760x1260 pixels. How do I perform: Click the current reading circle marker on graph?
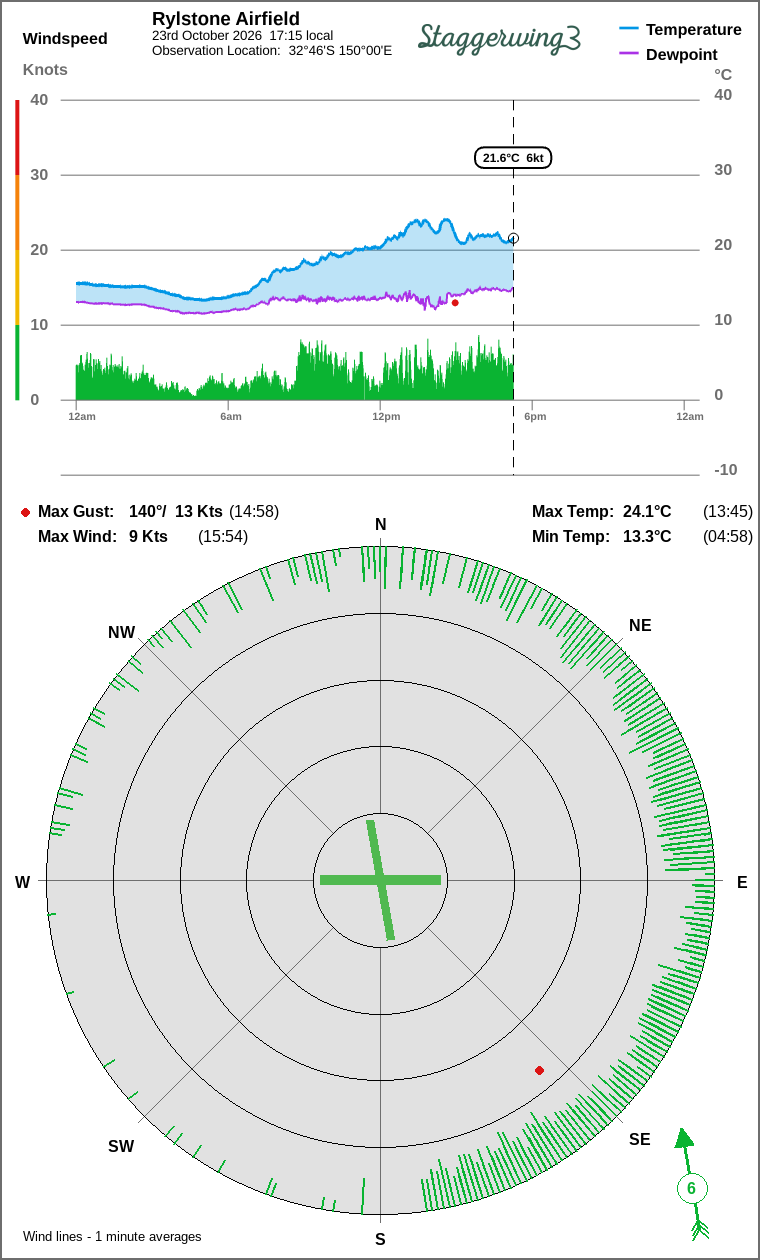pos(514,239)
